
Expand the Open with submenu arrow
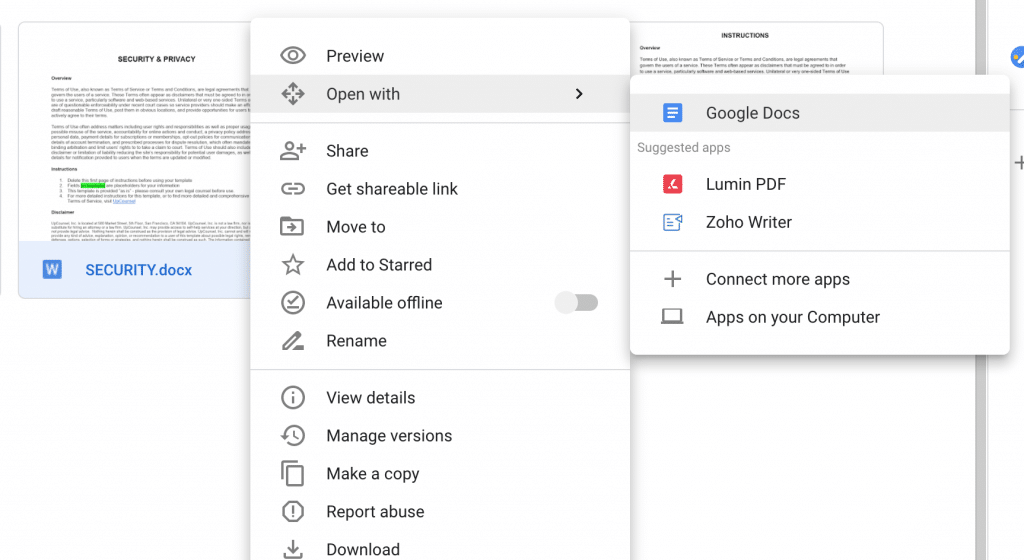coord(578,94)
